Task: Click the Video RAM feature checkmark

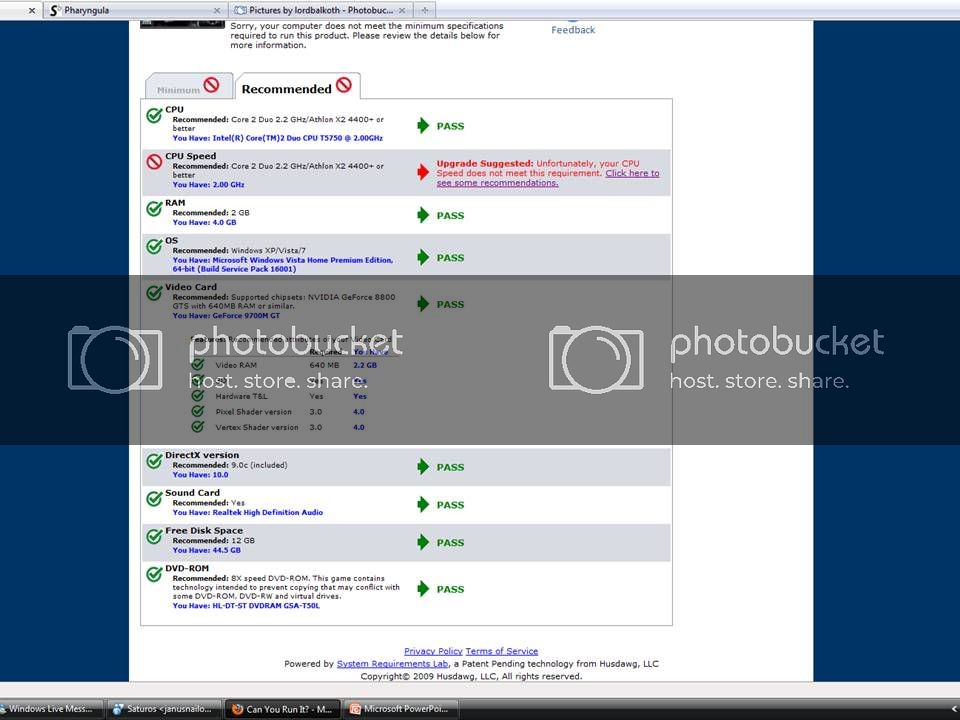Action: coord(198,364)
